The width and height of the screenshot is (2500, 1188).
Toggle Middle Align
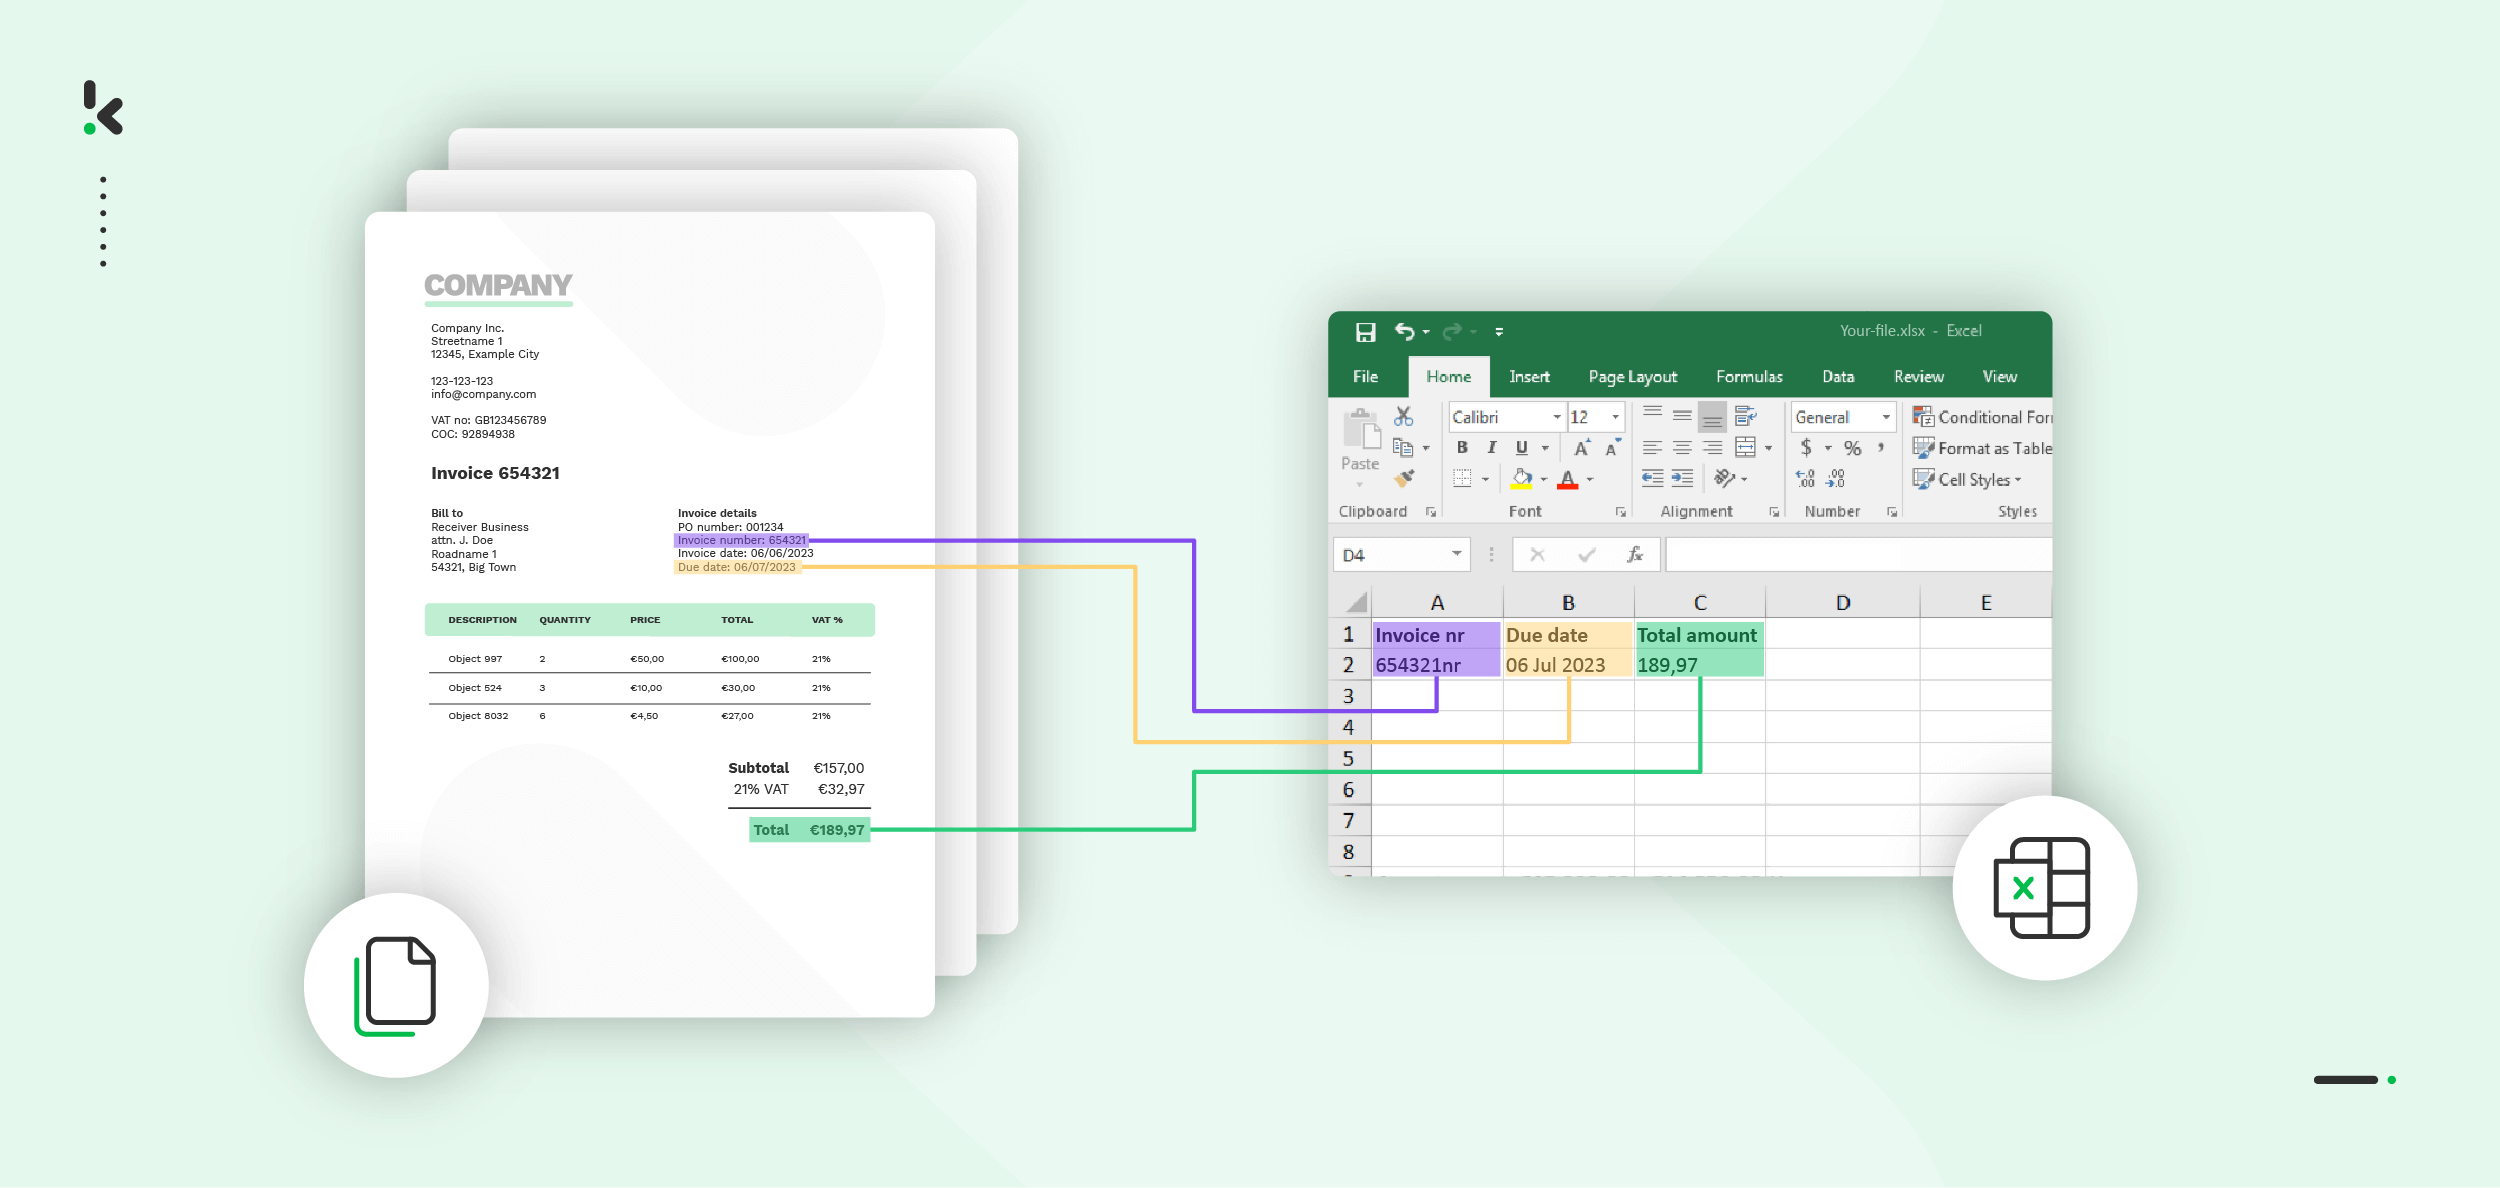point(1682,416)
